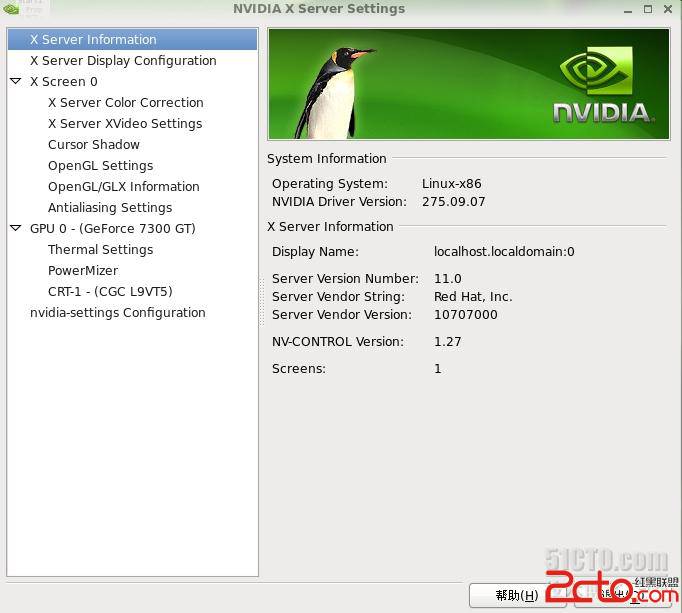Viewport: 682px width, 613px height.
Task: Click the NVIDIA Driver Version label
Action: coord(339,202)
